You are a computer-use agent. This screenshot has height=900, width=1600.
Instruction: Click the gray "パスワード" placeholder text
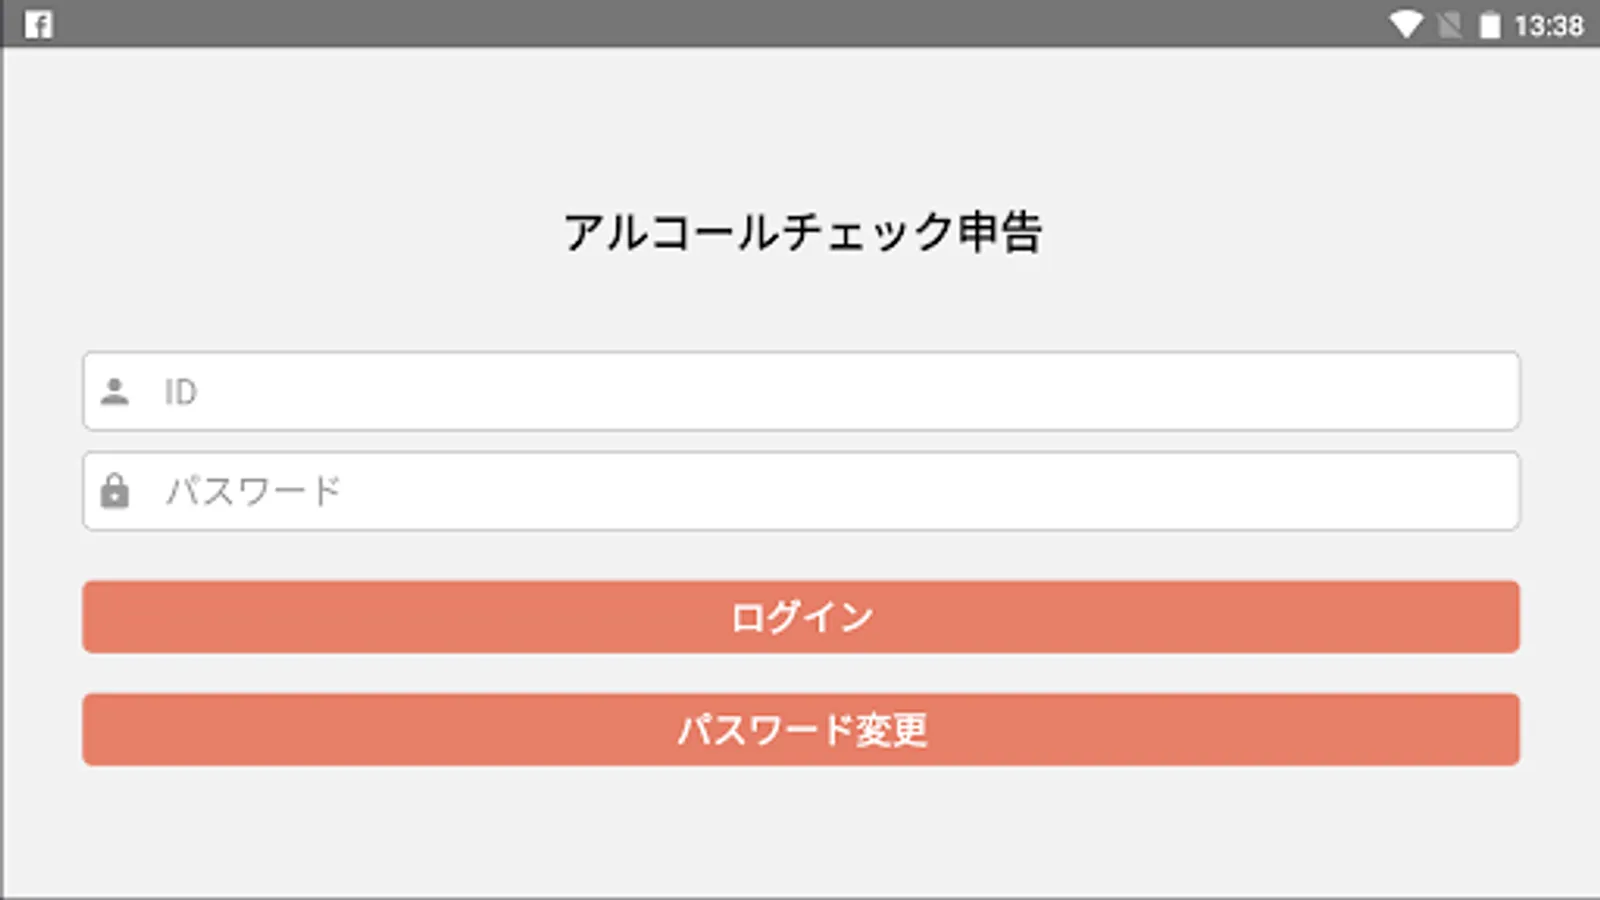pyautogui.click(x=253, y=491)
